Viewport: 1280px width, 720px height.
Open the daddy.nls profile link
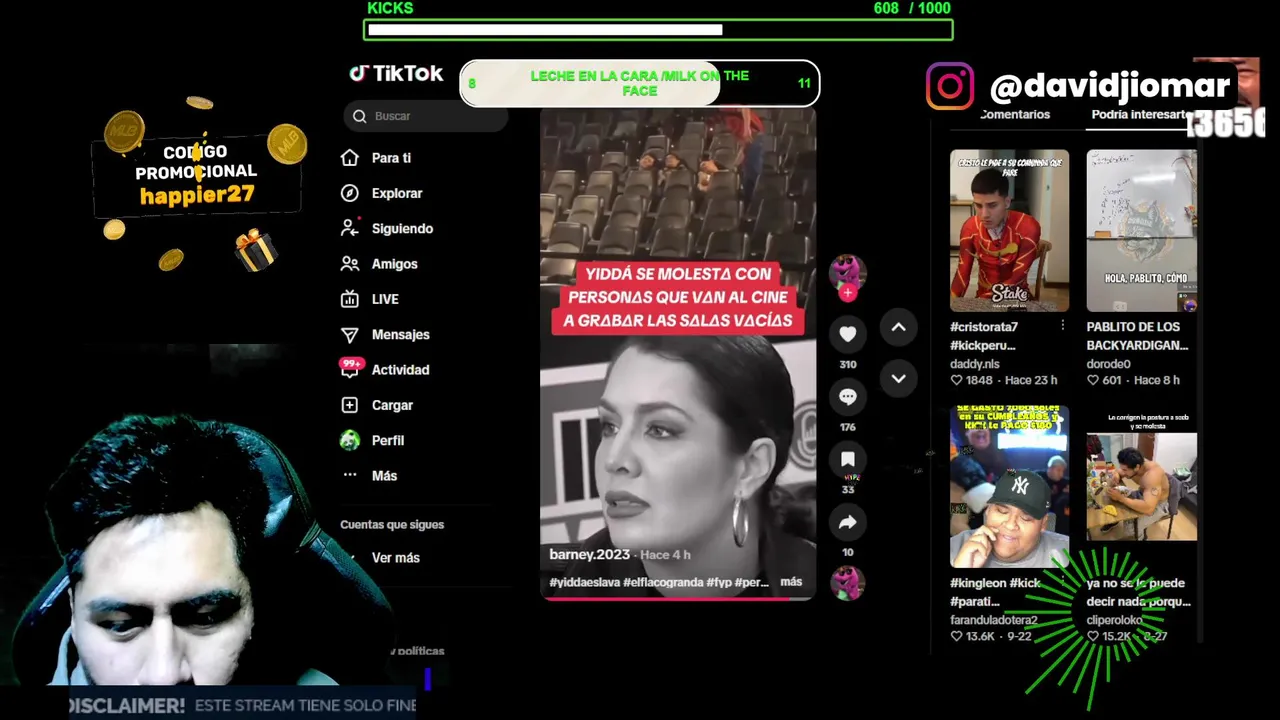pyautogui.click(x=975, y=364)
